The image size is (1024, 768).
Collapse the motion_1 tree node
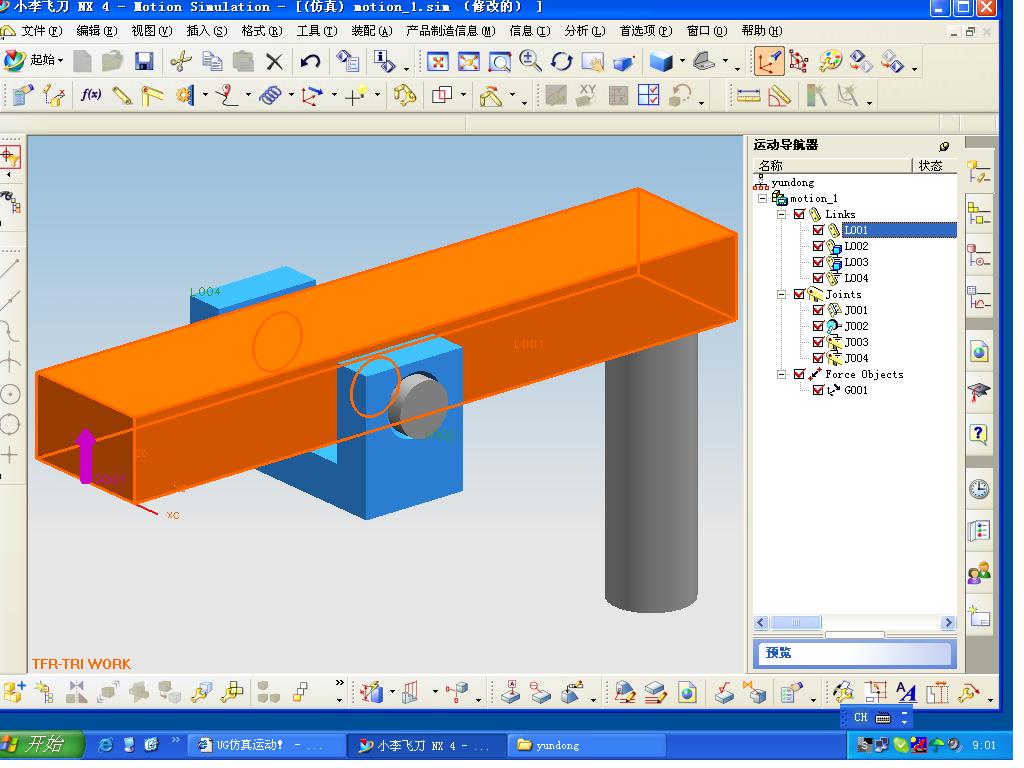[762, 198]
